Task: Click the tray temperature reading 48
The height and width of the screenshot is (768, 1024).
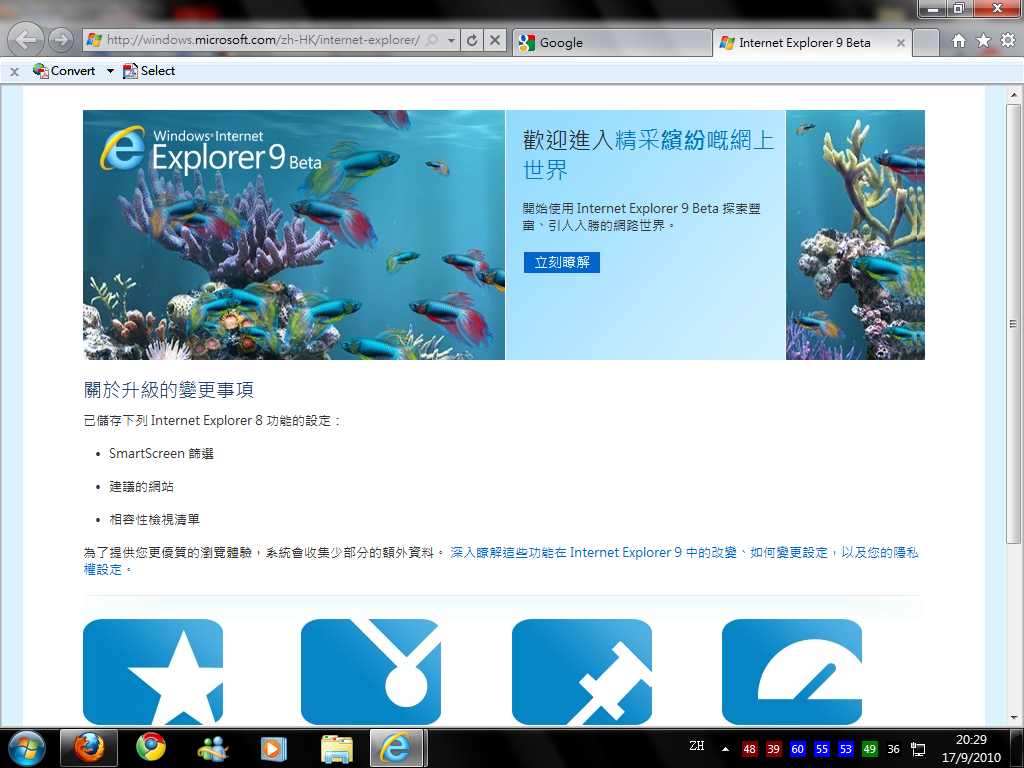Action: [749, 749]
